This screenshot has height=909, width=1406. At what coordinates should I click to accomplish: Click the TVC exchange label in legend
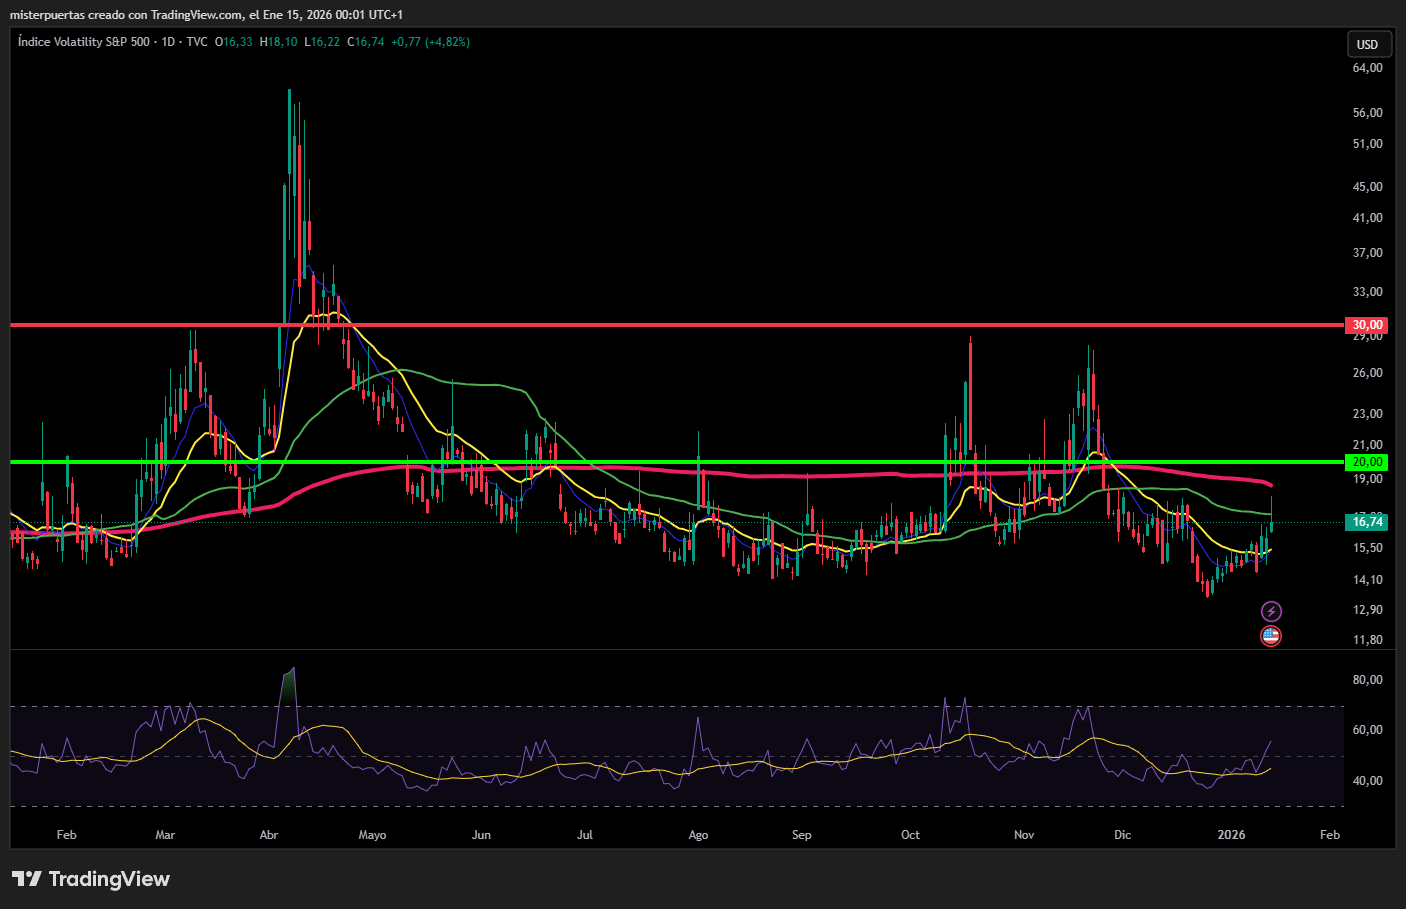(197, 42)
